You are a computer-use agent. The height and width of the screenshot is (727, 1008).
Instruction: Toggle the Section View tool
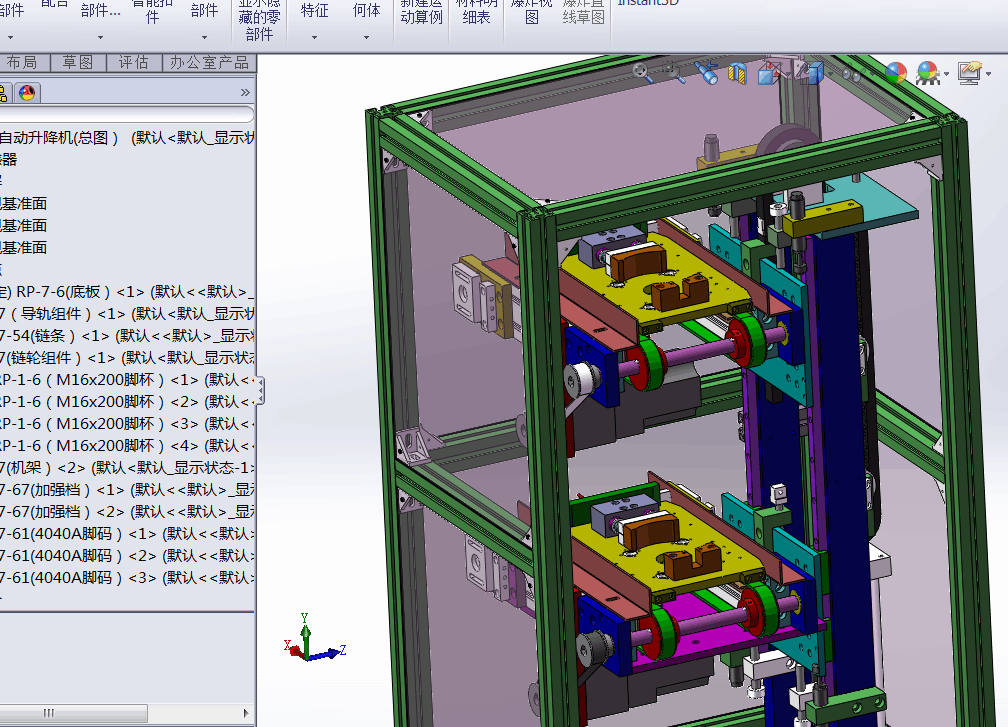click(737, 73)
